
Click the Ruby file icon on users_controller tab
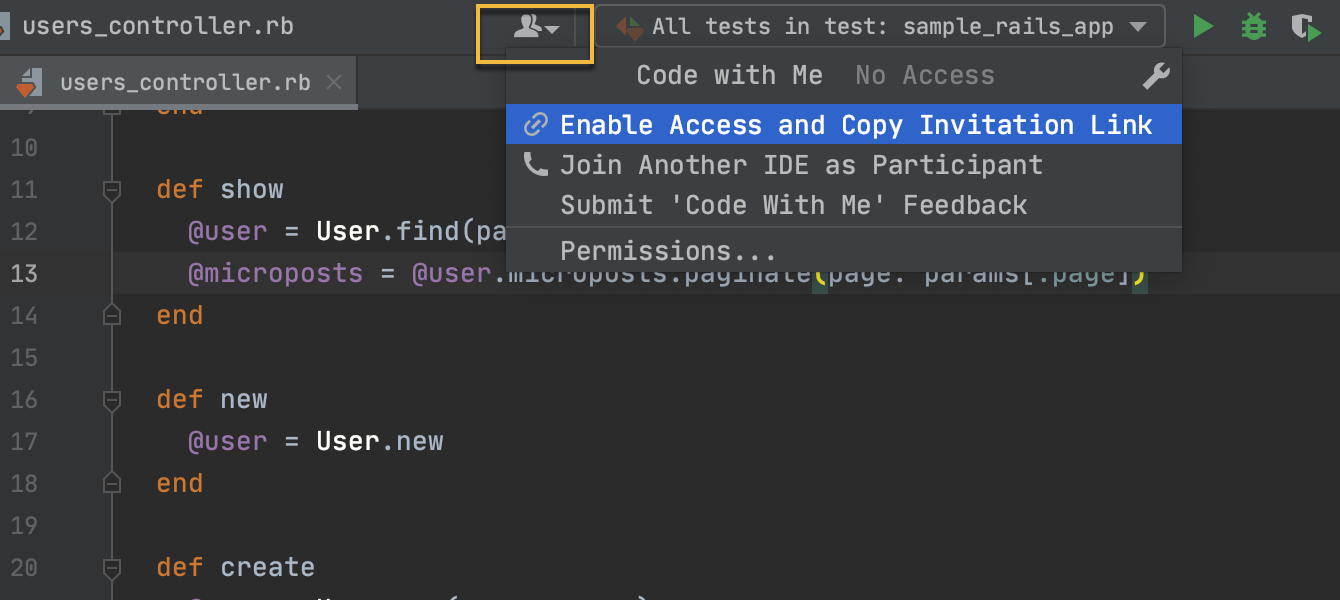click(x=29, y=83)
